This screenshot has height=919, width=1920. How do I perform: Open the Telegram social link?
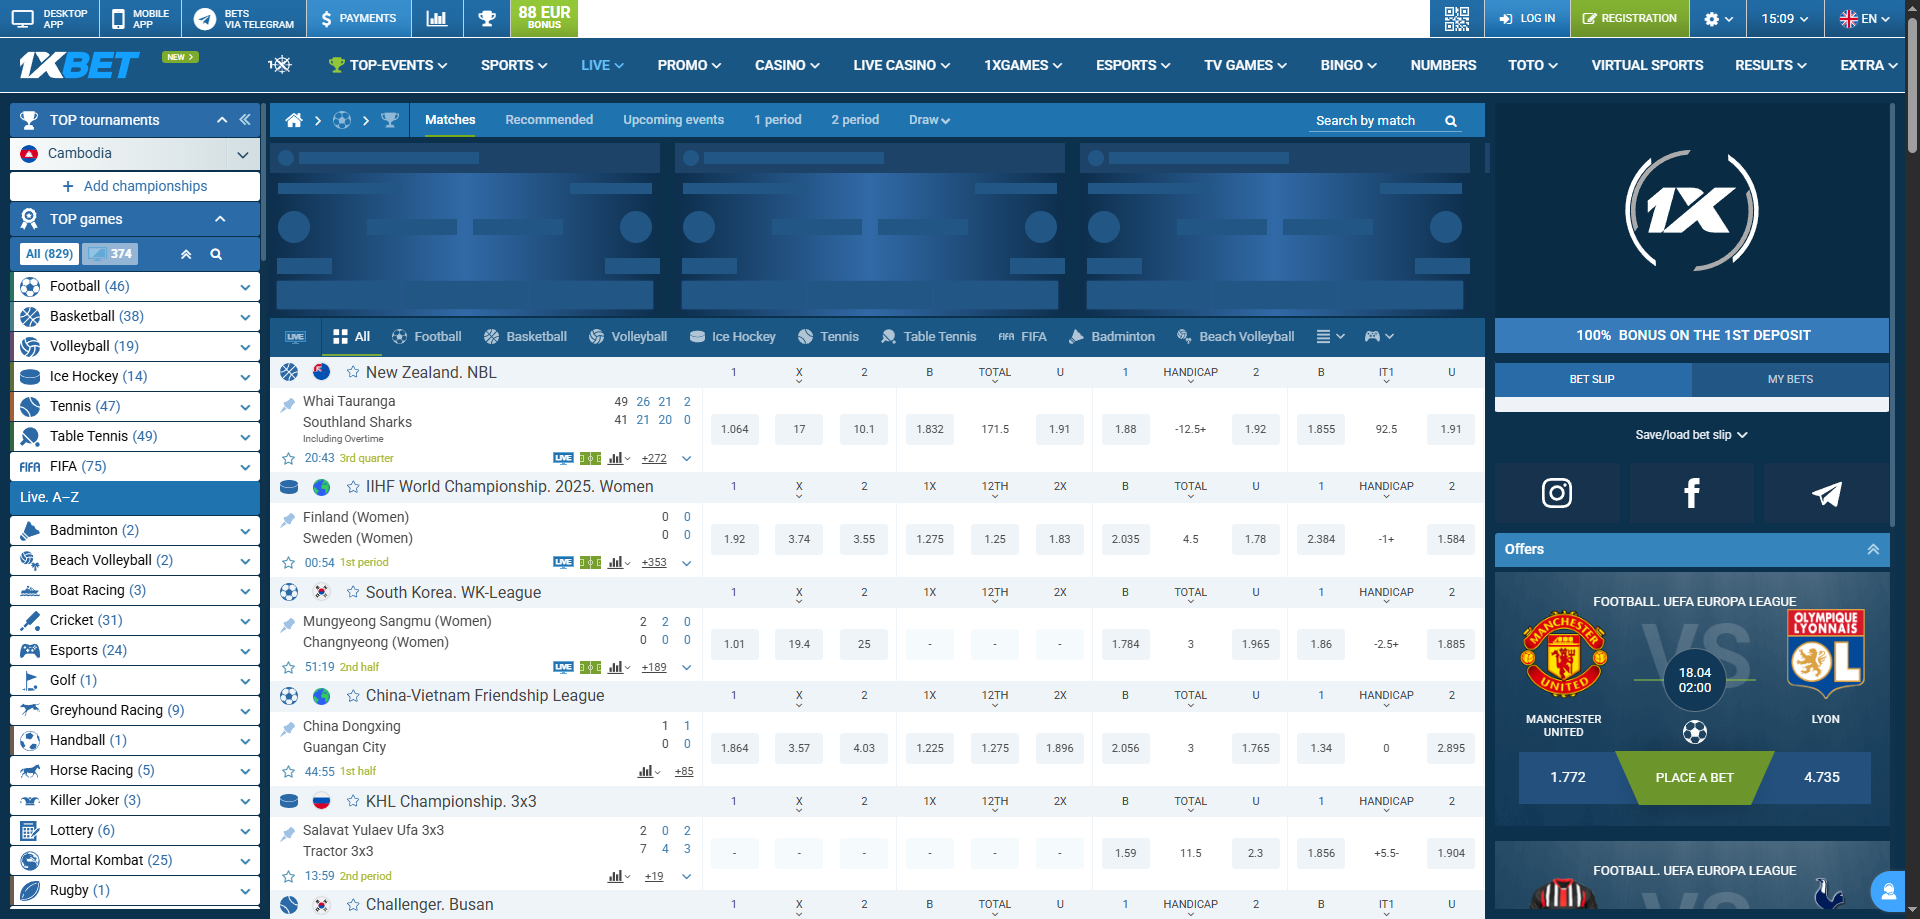tap(1826, 493)
